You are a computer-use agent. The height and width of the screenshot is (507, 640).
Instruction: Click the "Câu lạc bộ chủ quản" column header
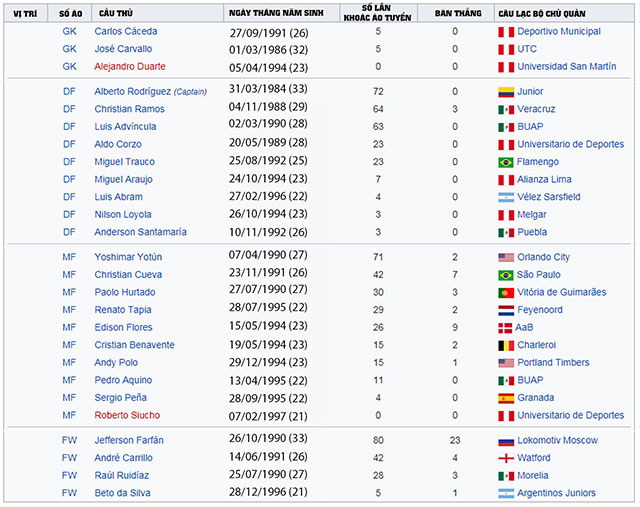tap(546, 11)
